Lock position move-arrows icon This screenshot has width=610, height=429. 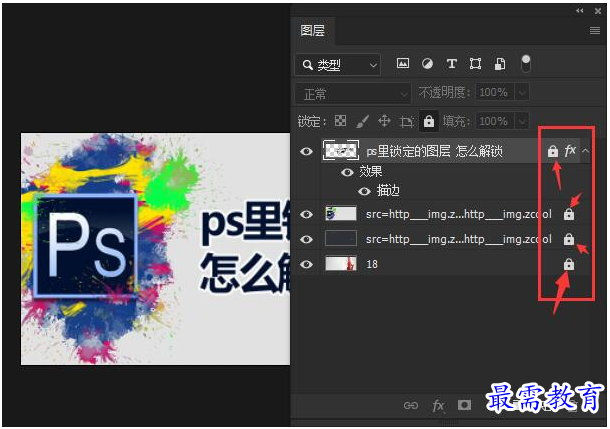tap(384, 121)
